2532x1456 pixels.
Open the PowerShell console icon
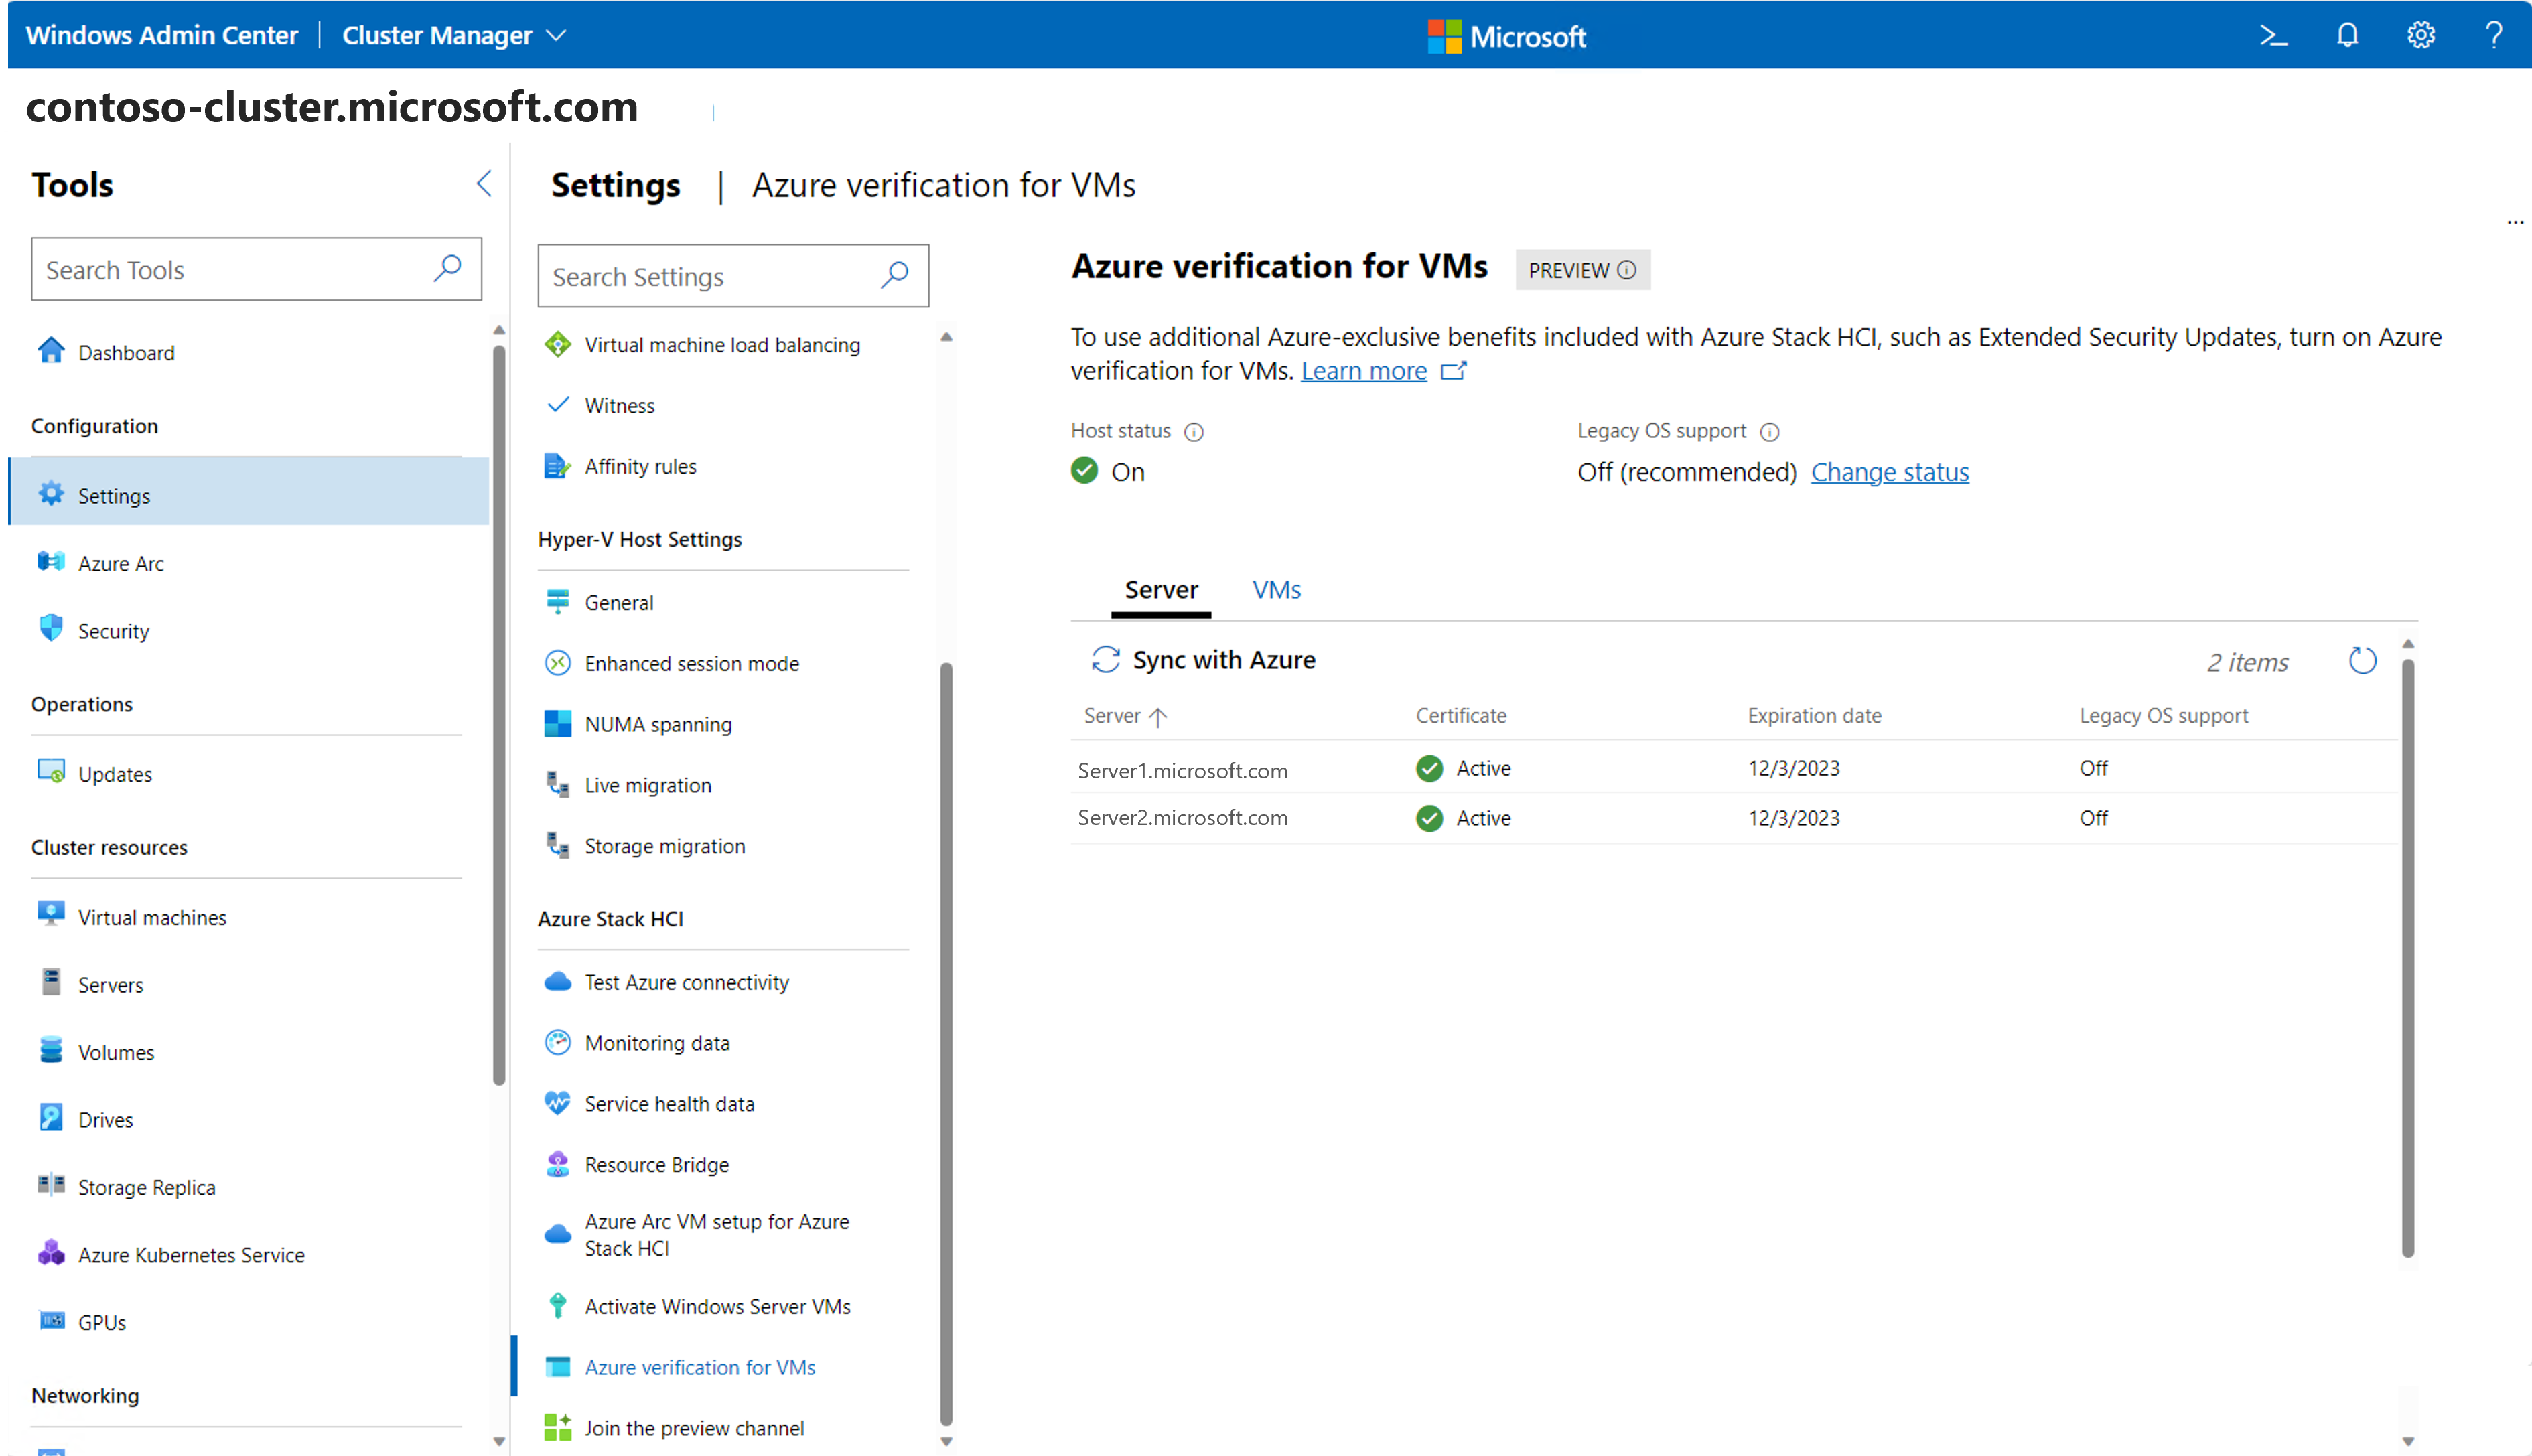2273,36
